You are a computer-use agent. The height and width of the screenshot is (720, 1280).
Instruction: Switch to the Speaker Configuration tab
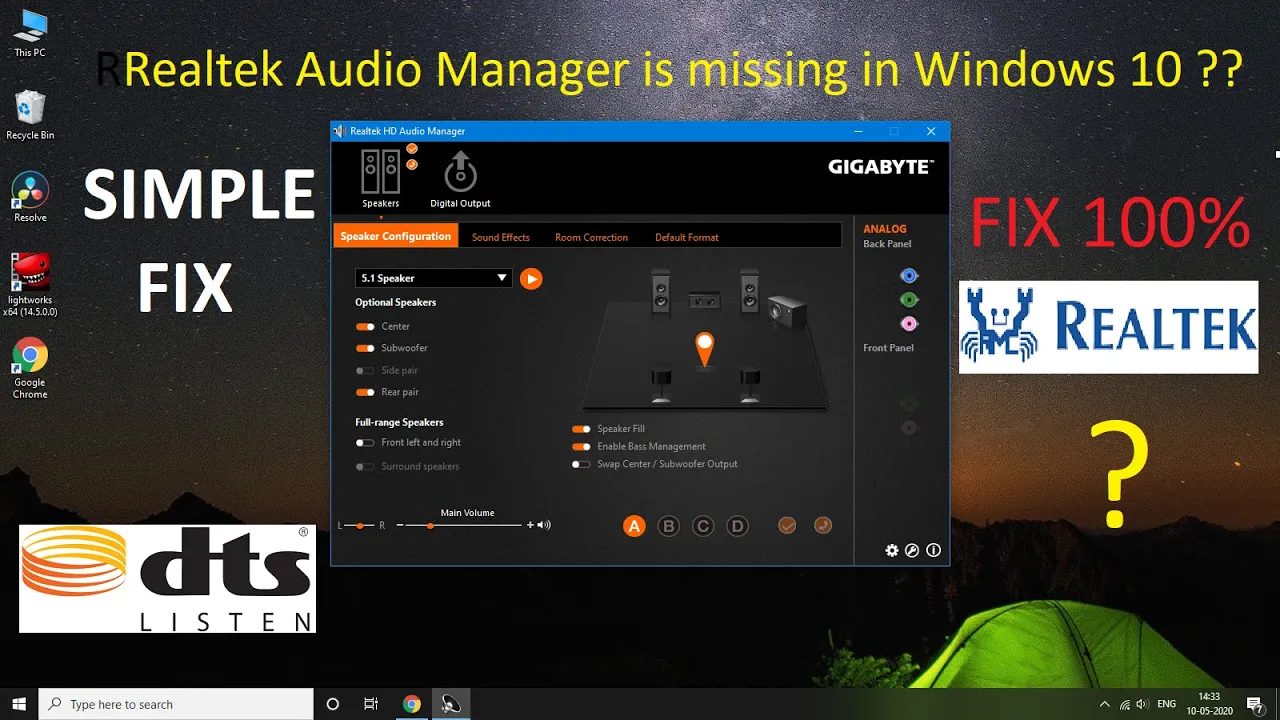(395, 237)
